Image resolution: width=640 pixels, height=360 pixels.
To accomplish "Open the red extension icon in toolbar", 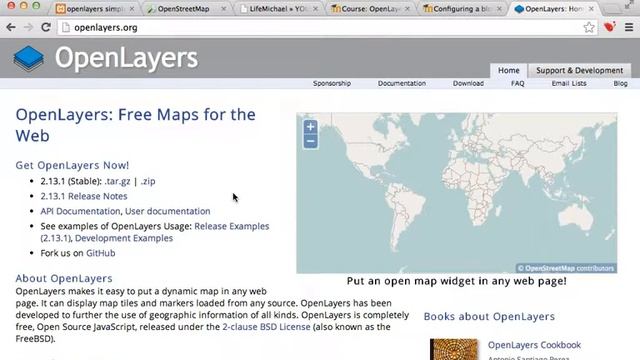I will pyautogui.click(x=610, y=27).
